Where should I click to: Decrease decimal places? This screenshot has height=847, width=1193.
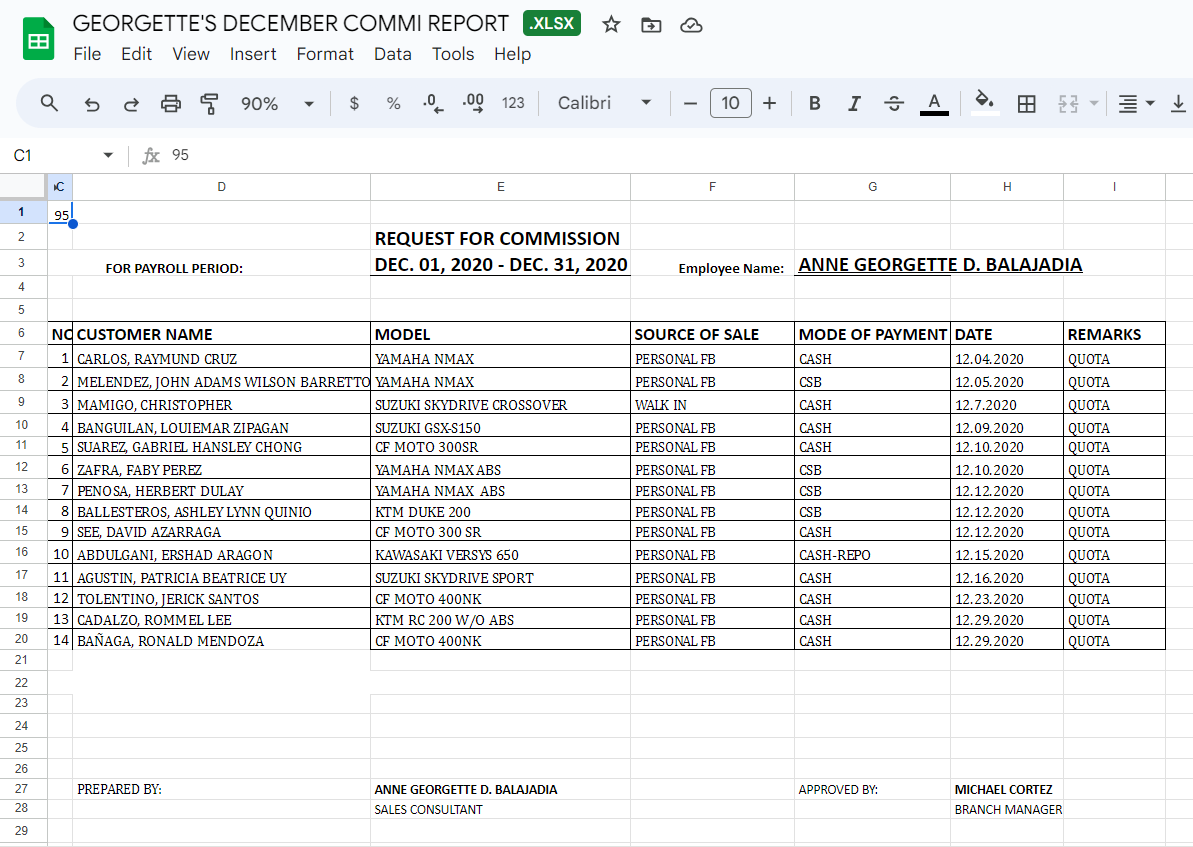[x=433, y=103]
